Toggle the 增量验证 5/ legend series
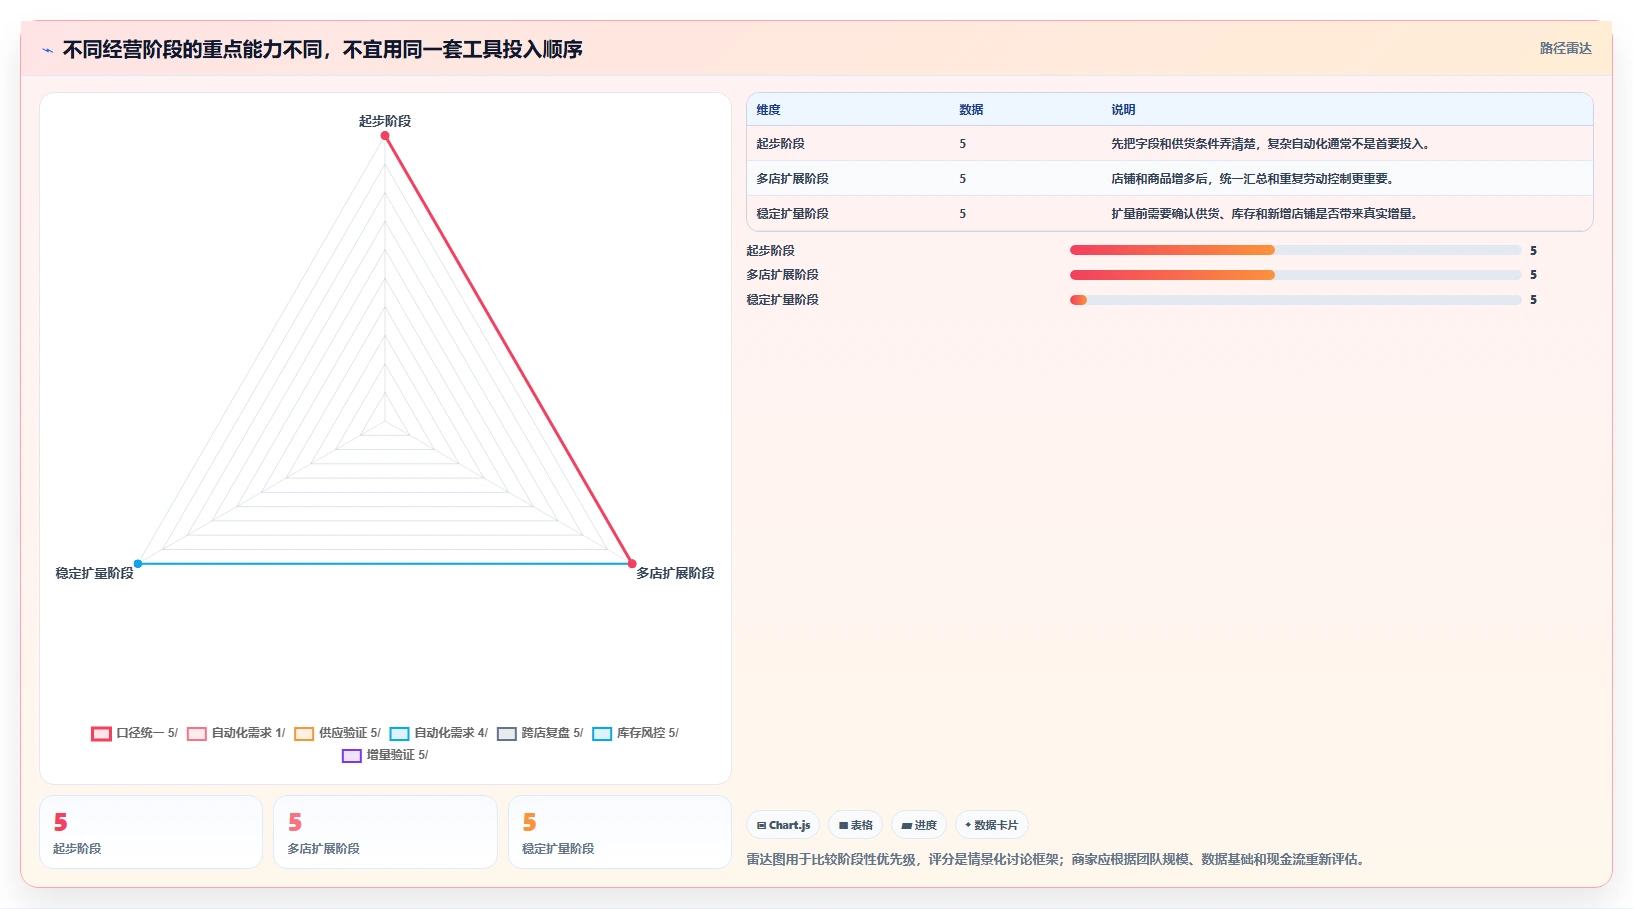Image resolution: width=1633 pixels, height=909 pixels. tap(385, 755)
